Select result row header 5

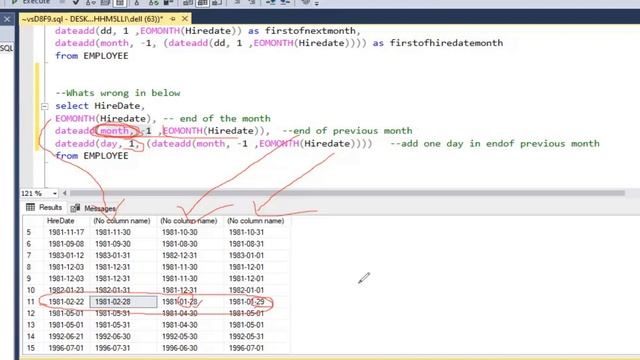pos(29,232)
